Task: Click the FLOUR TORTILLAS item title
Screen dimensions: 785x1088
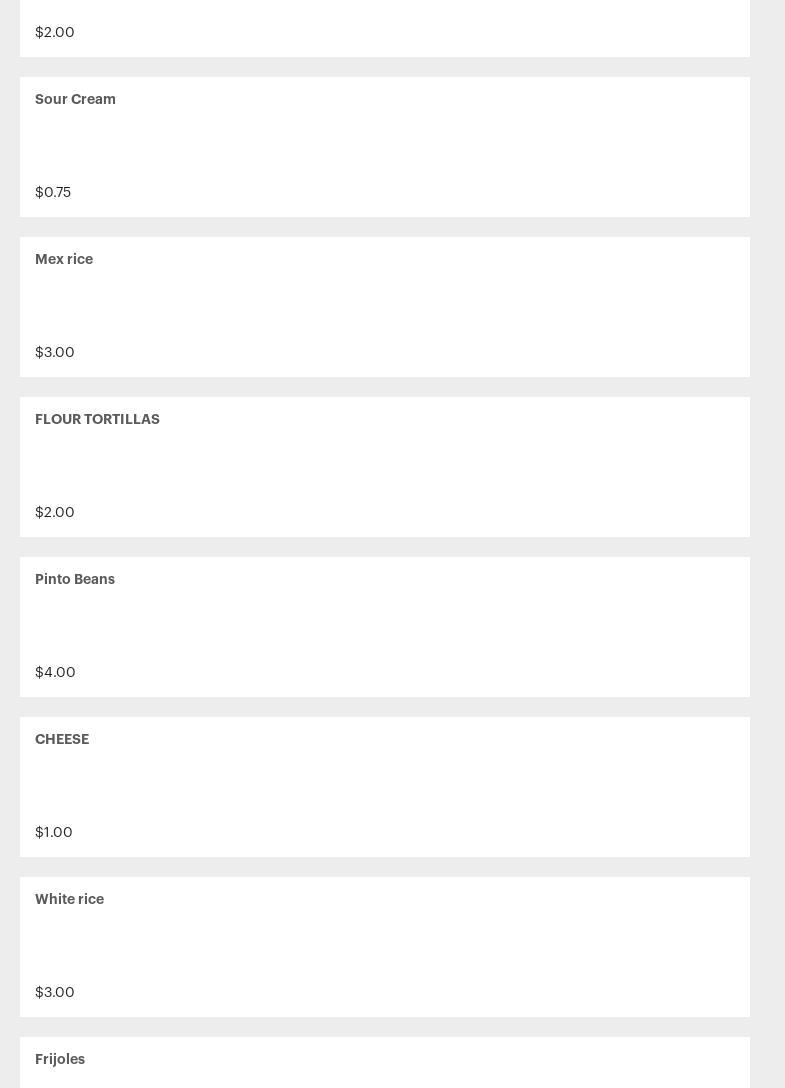Action: (x=97, y=419)
